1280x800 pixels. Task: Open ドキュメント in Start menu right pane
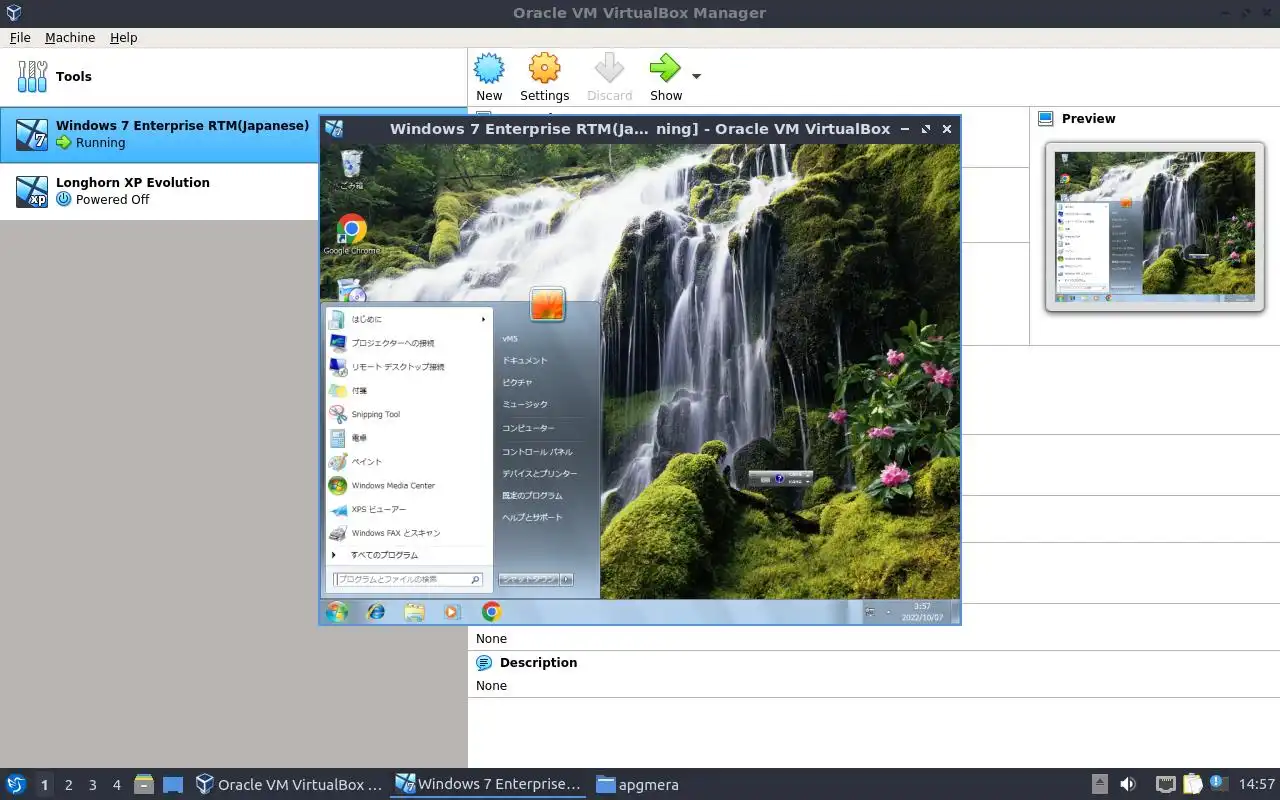click(x=525, y=361)
